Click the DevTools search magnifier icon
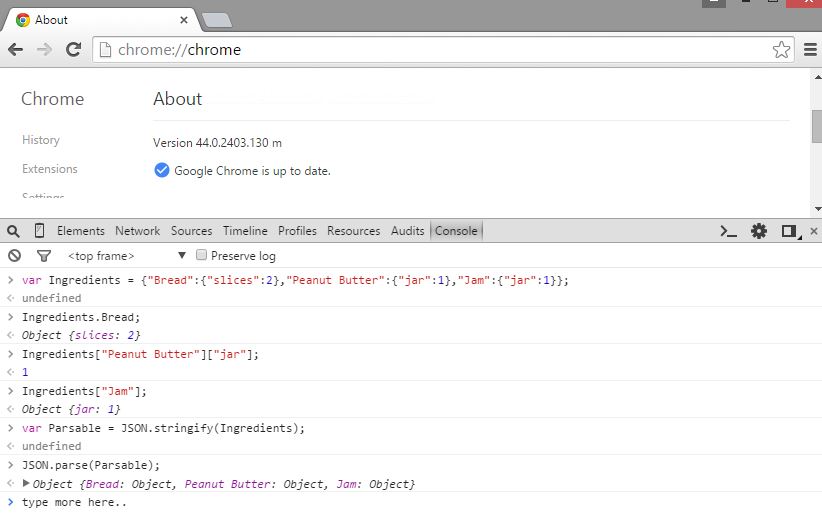Viewport: 822px width, 525px height. (x=13, y=231)
